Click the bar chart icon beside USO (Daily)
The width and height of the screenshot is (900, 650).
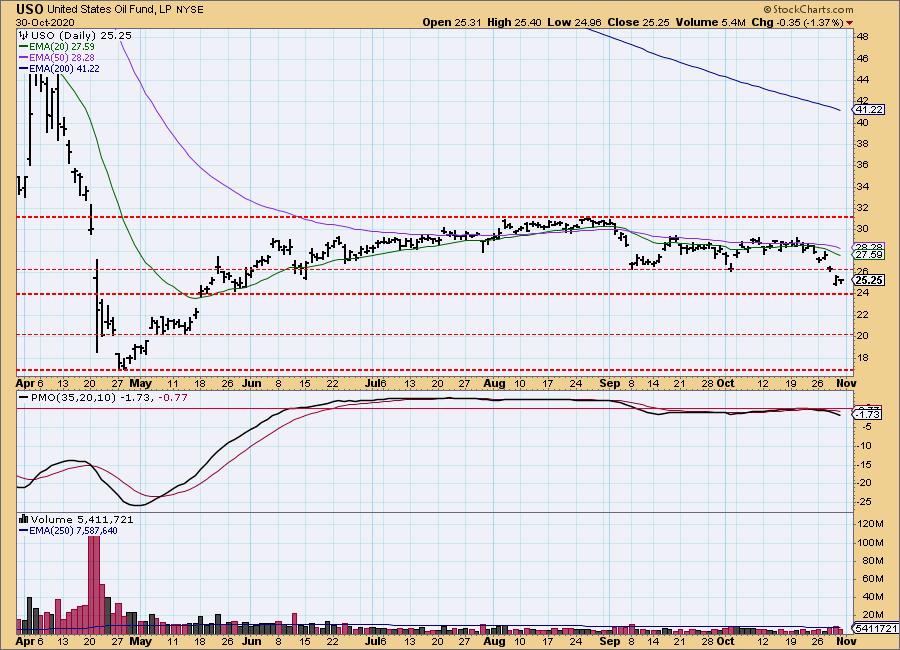tap(24, 35)
